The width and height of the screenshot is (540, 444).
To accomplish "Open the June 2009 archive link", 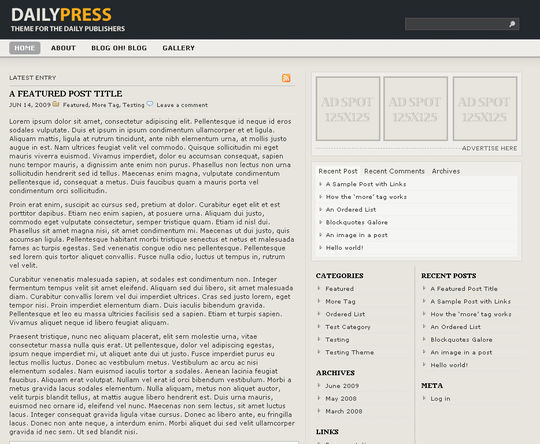I will coord(342,386).
